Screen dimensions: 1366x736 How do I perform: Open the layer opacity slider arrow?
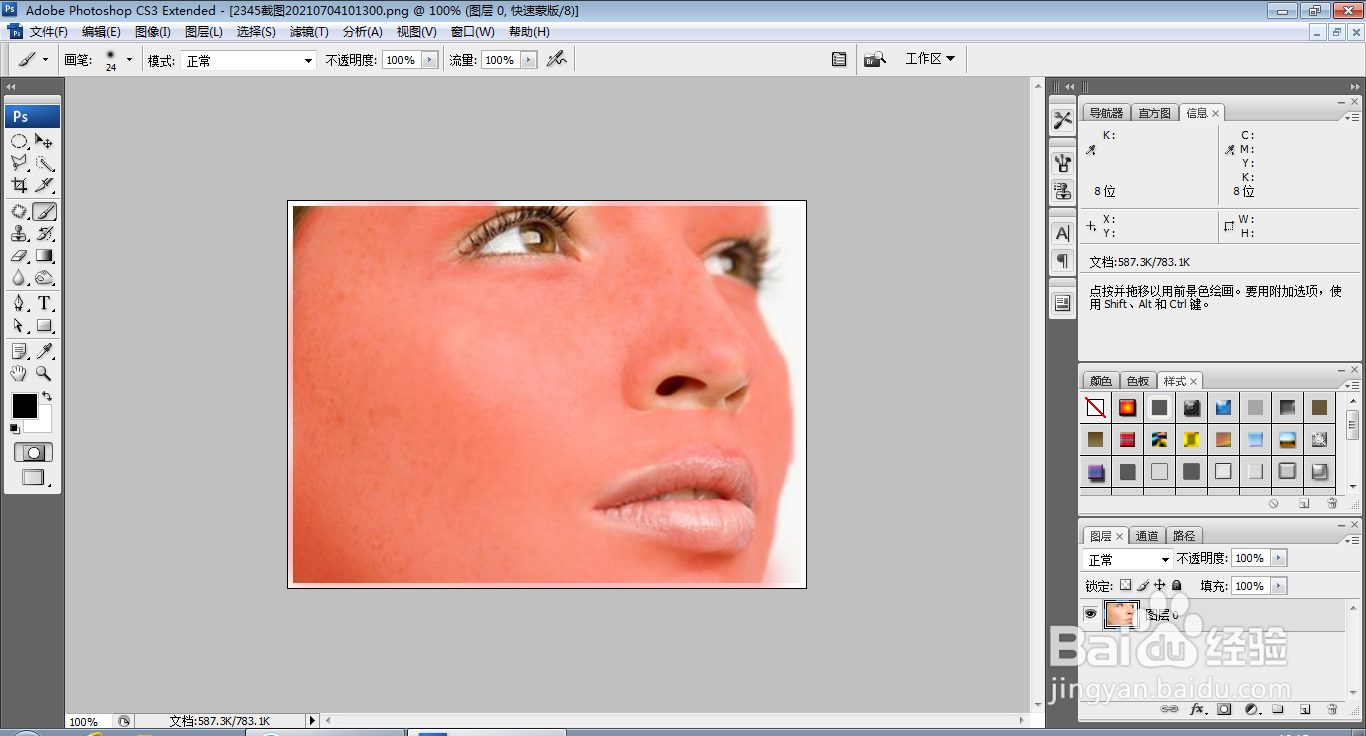point(1279,558)
